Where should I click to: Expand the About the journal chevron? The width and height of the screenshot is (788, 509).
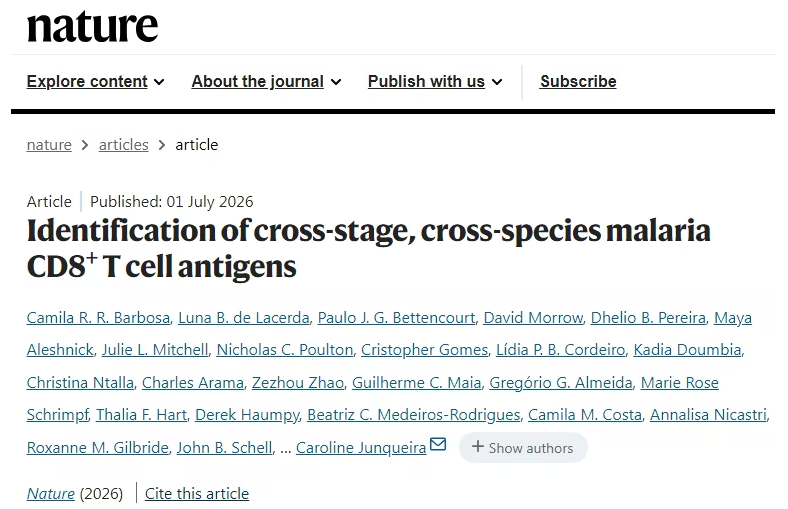click(x=336, y=82)
